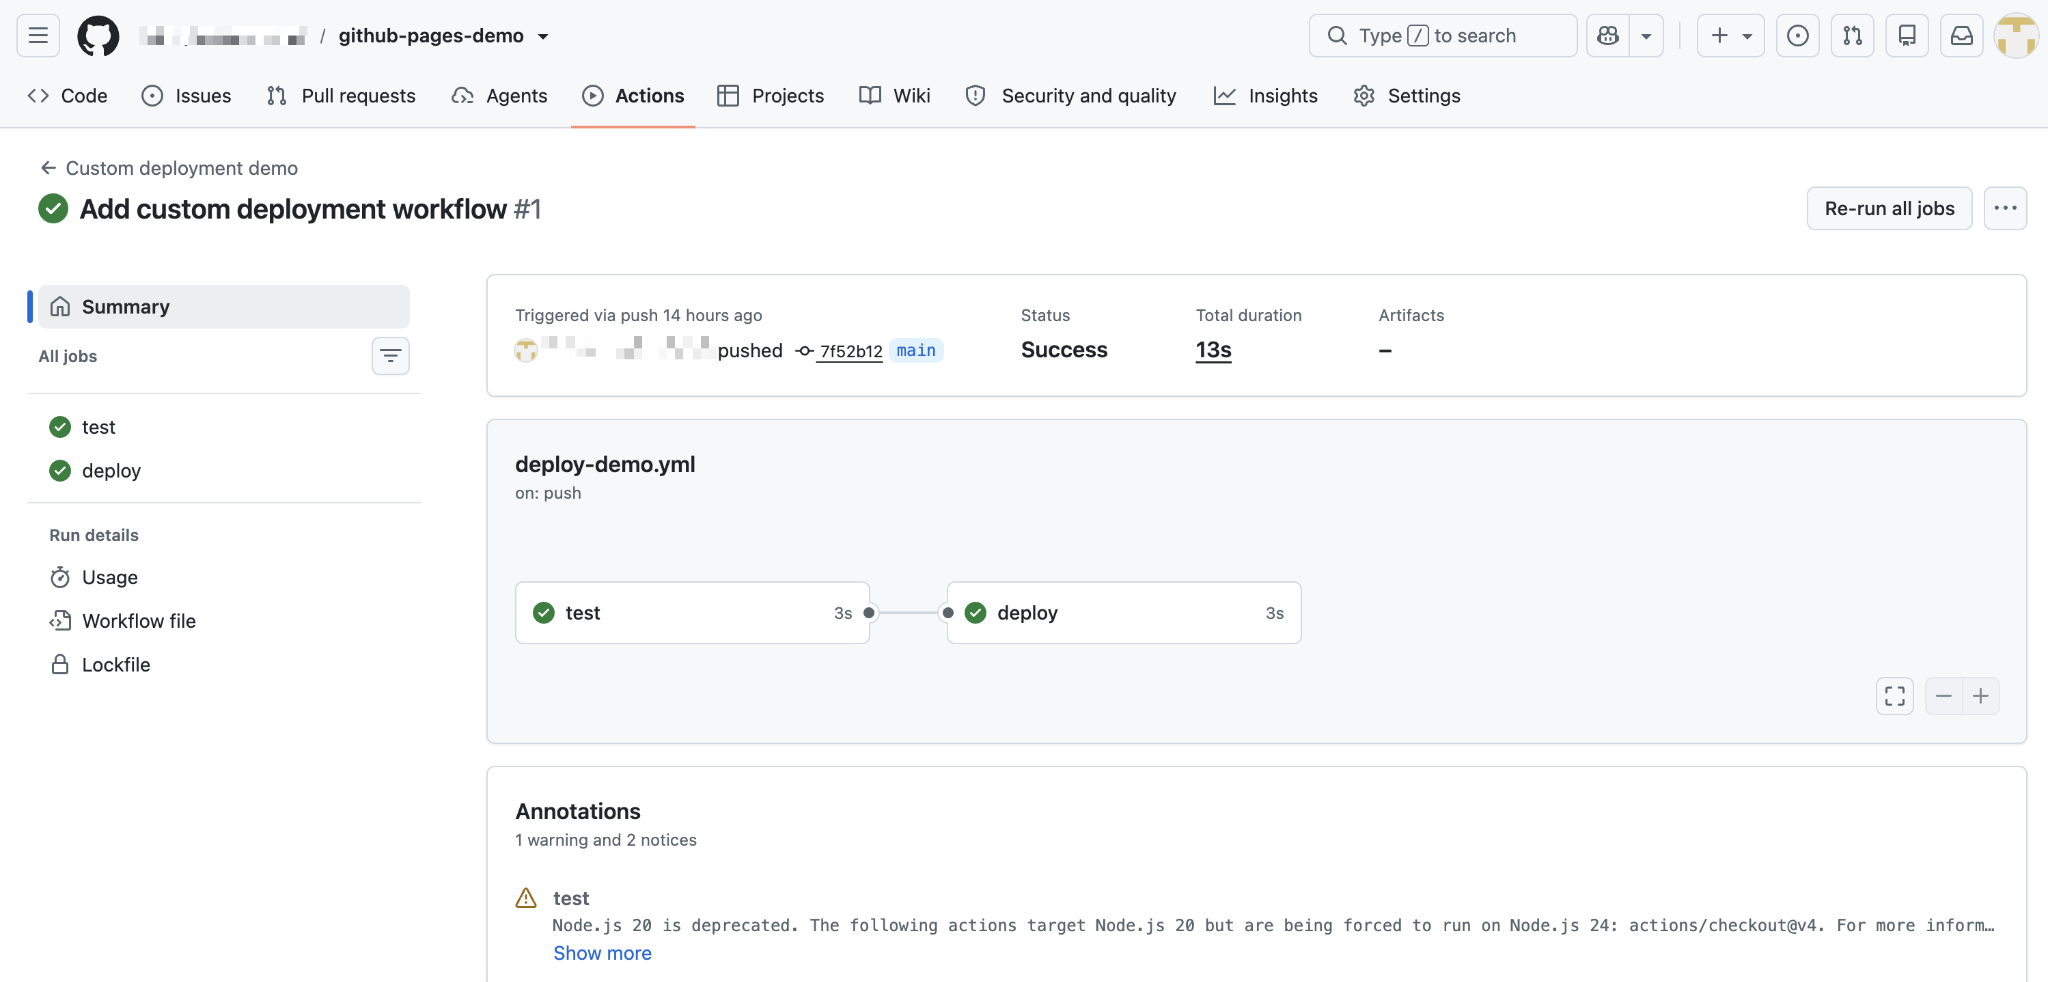Toggle fullscreen for the workflow graph
Image resolution: width=2048 pixels, height=982 pixels.
[x=1895, y=696]
